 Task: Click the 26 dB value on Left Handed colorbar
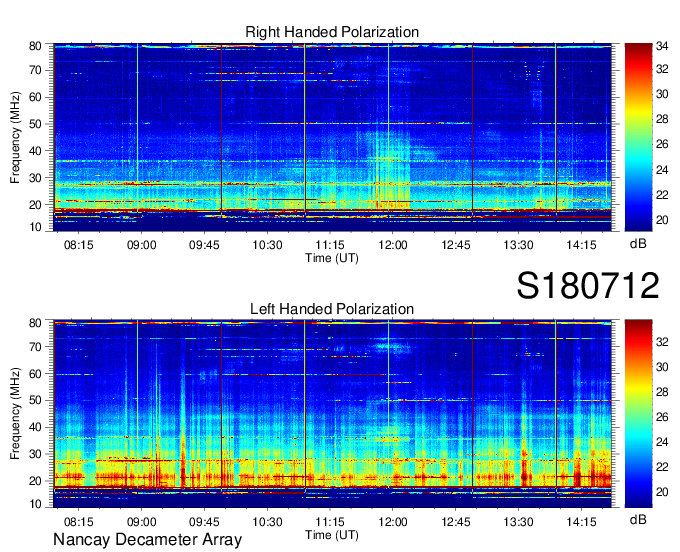[x=662, y=417]
